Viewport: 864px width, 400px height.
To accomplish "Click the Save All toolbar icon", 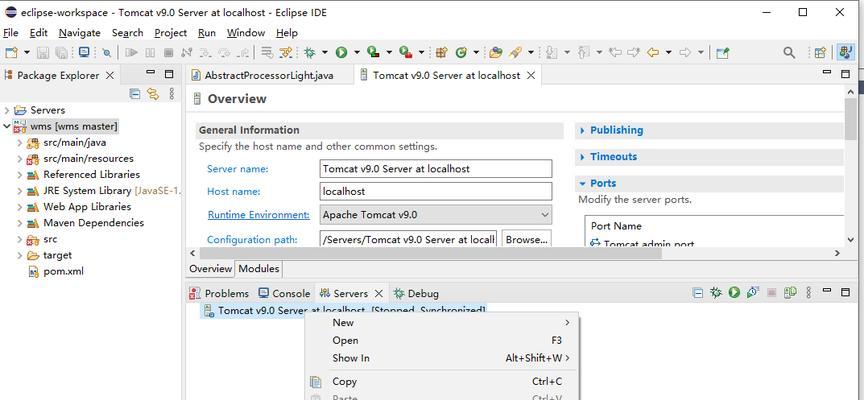I will [62, 52].
